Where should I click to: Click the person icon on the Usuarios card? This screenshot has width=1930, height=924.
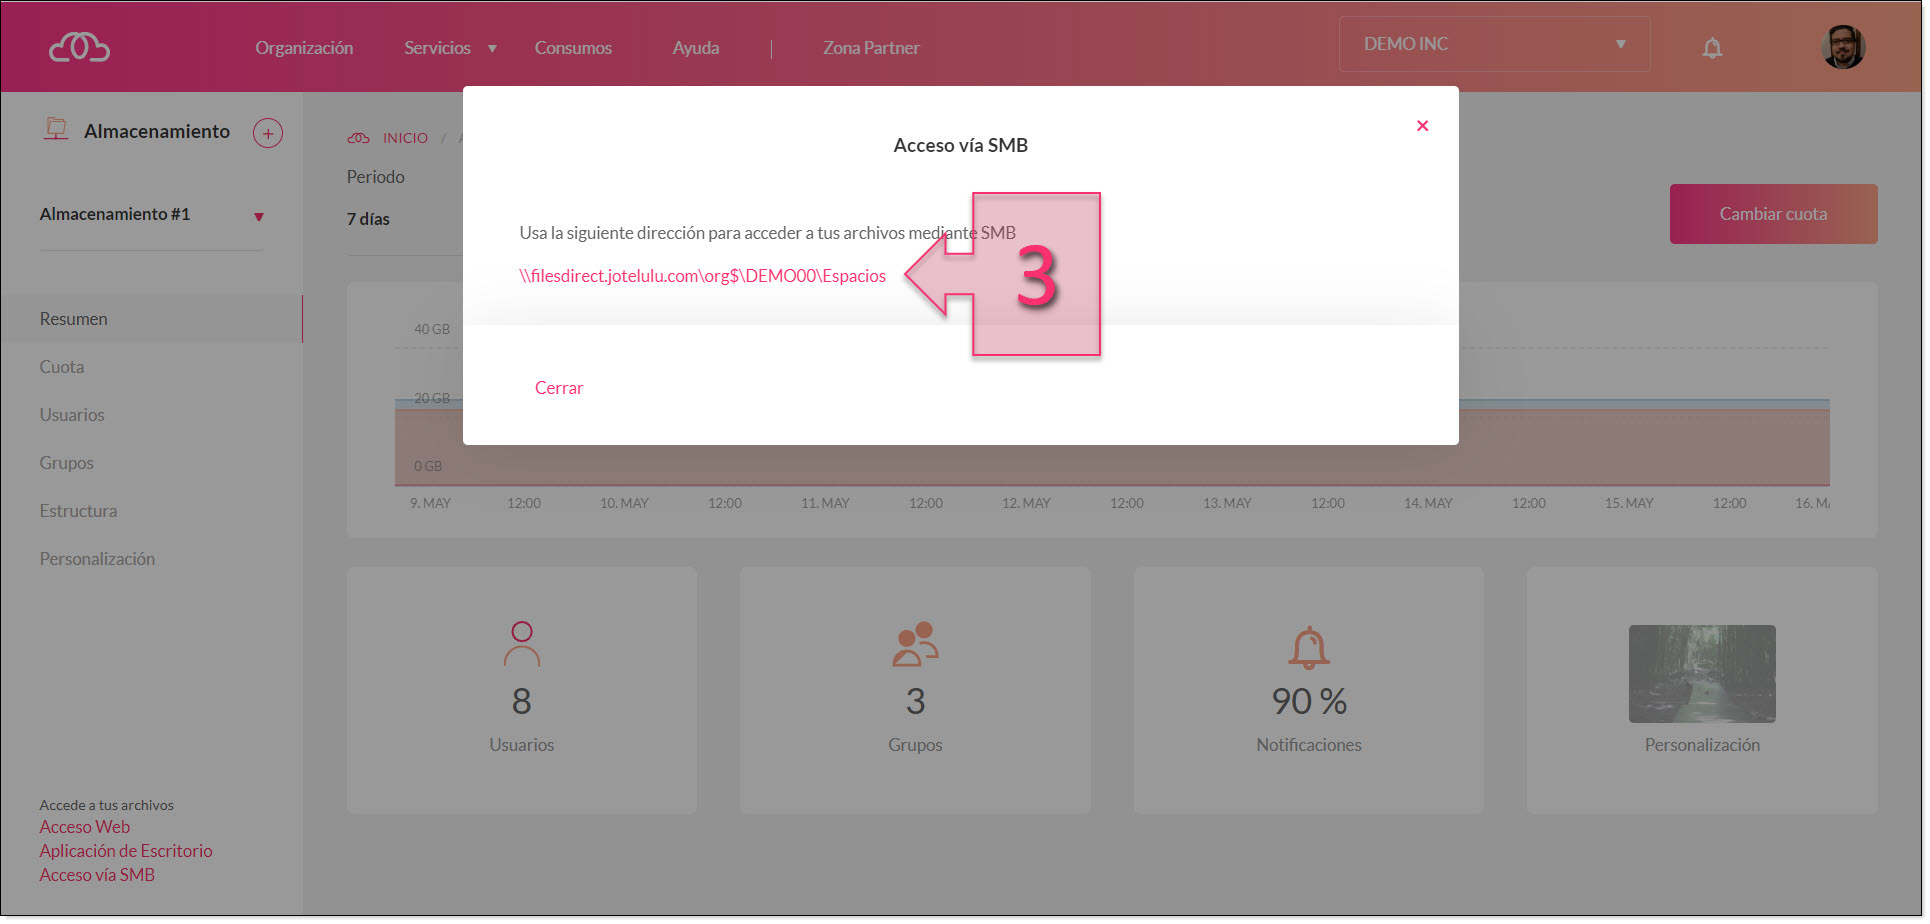pyautogui.click(x=521, y=645)
